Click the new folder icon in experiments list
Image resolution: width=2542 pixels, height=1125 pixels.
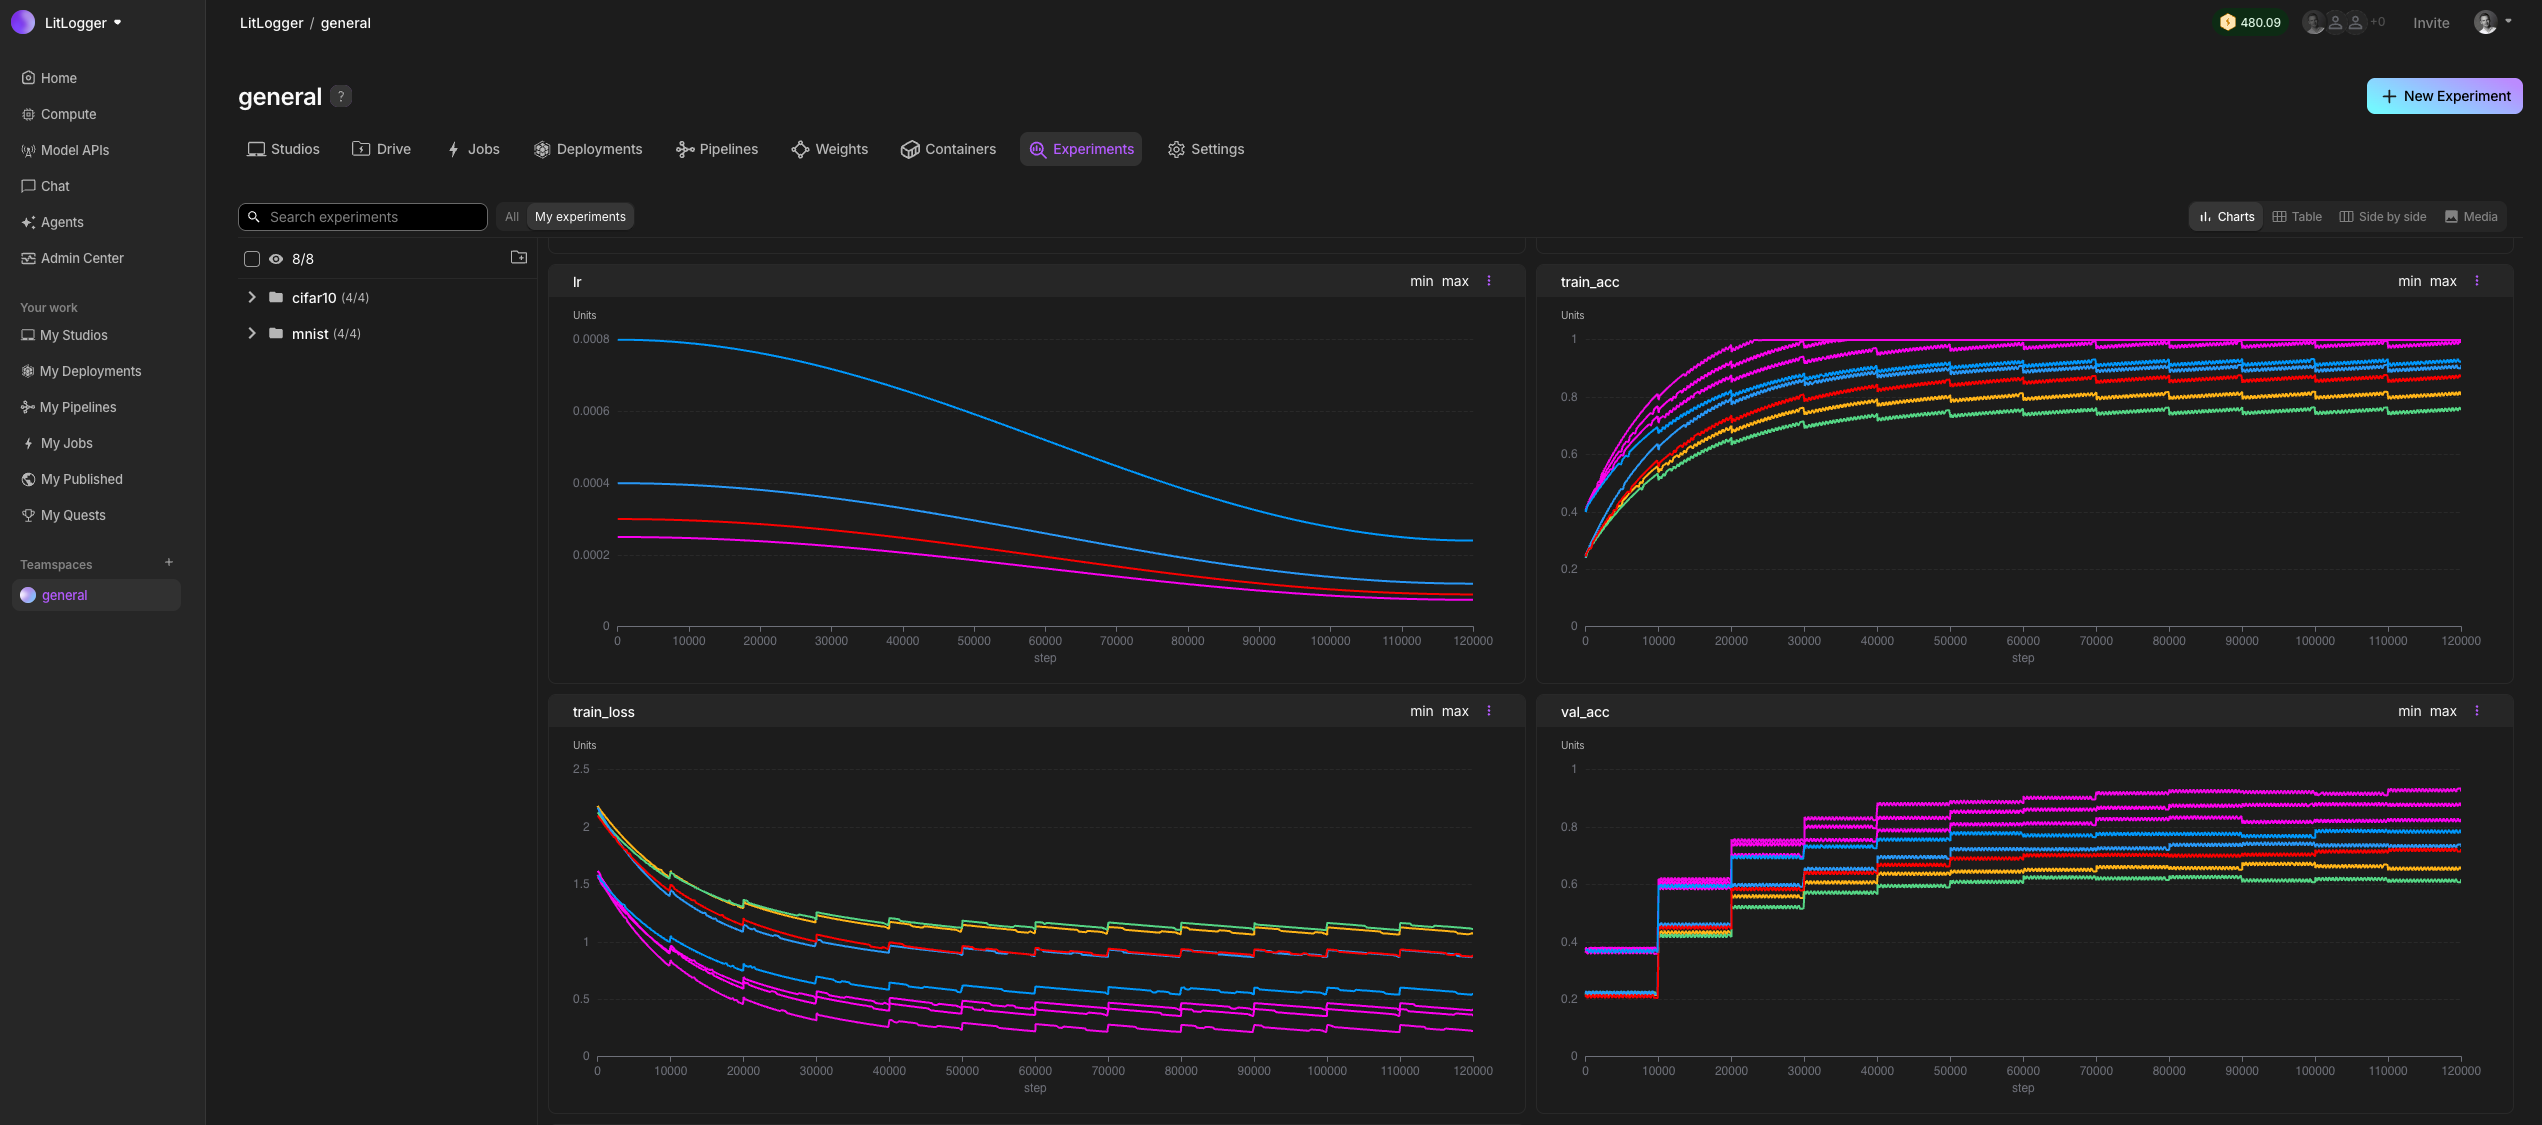[x=519, y=258]
